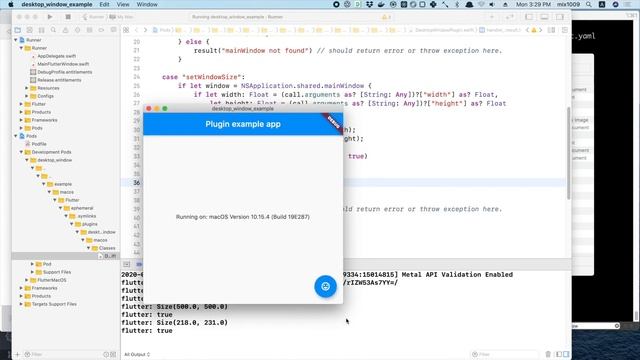Click the adjust editor options icon
The height and width of the screenshot is (360, 640).
(x=551, y=30)
